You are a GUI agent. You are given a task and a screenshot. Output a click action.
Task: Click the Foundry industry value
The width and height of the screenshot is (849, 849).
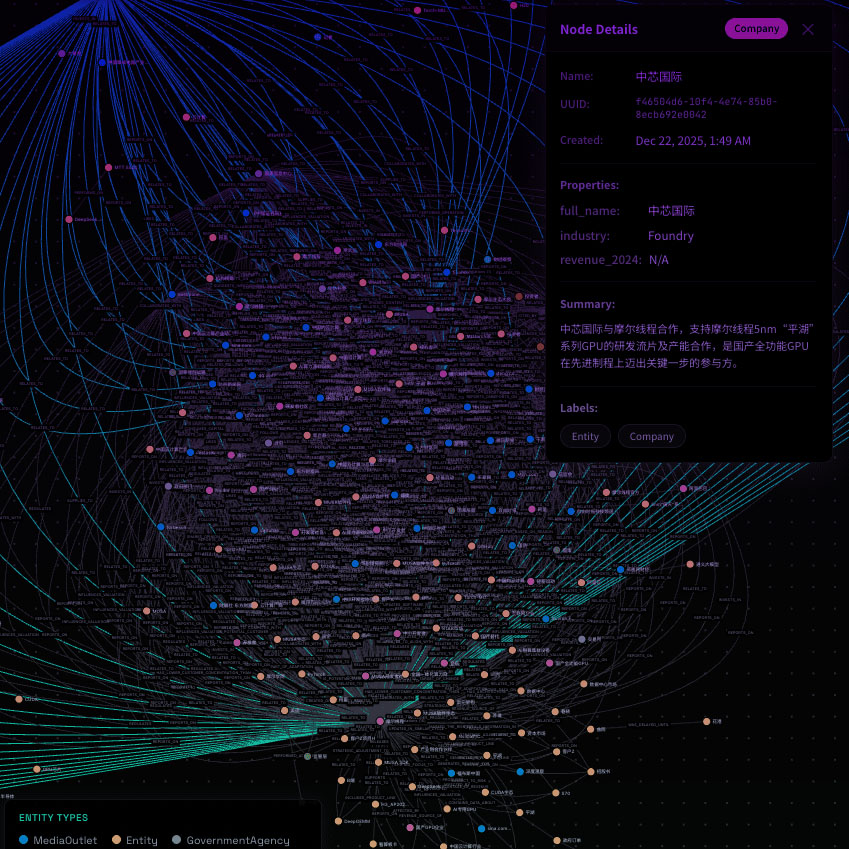pyautogui.click(x=670, y=236)
